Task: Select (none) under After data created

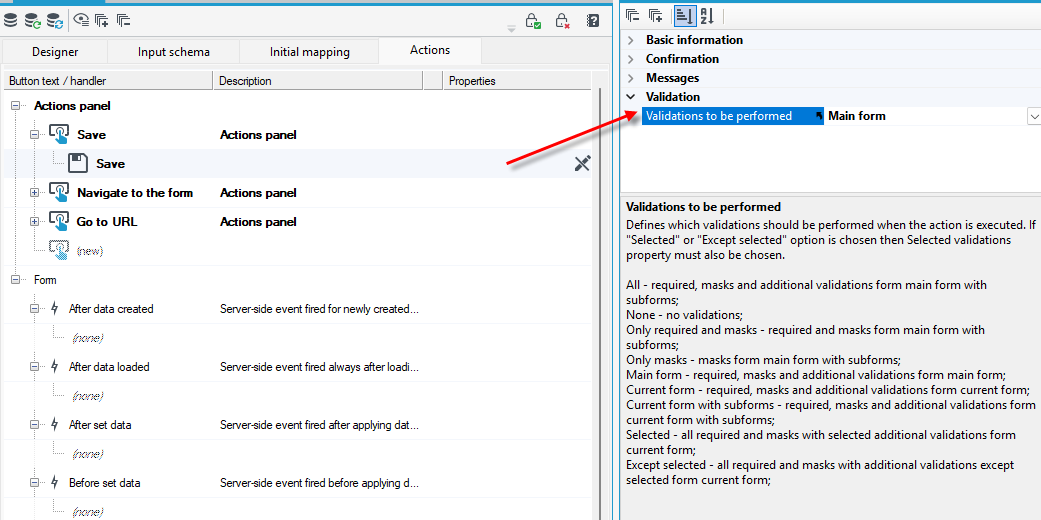Action: click(x=87, y=338)
